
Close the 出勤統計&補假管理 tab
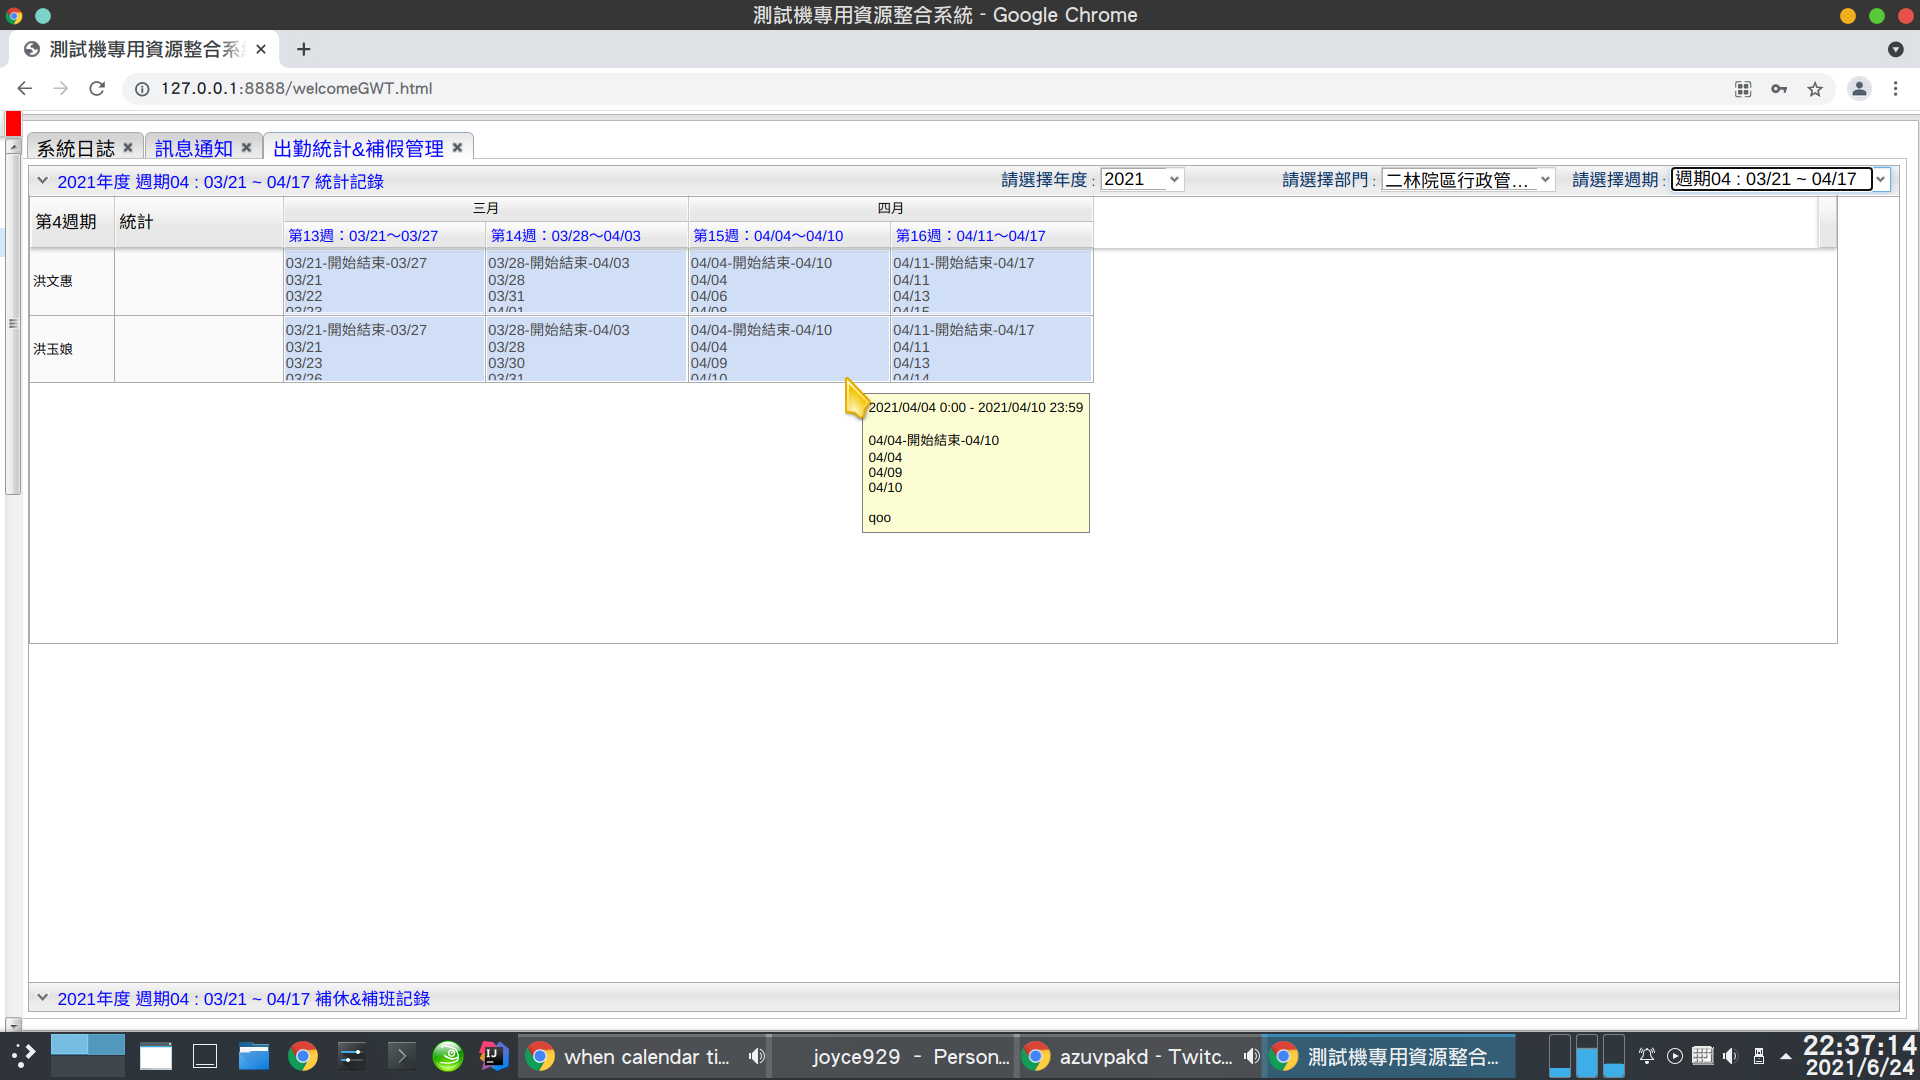coord(457,148)
